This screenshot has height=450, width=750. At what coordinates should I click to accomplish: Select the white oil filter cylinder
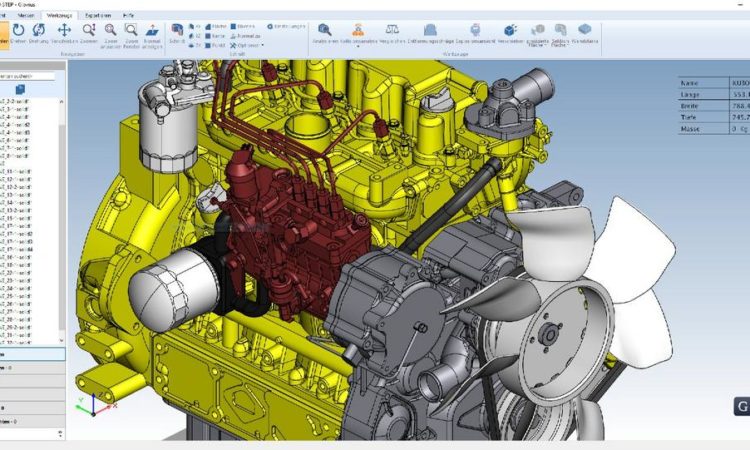pos(173,291)
